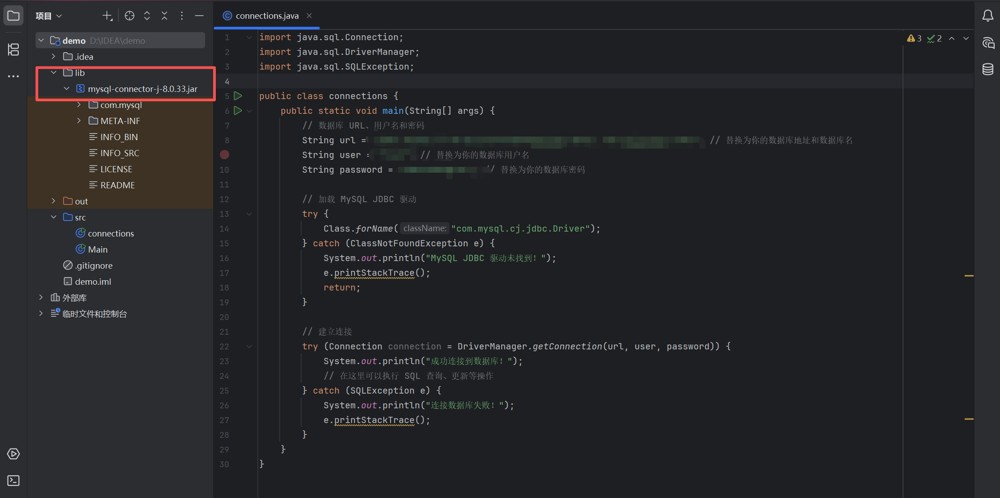Click the add new file plus icon

point(107,15)
